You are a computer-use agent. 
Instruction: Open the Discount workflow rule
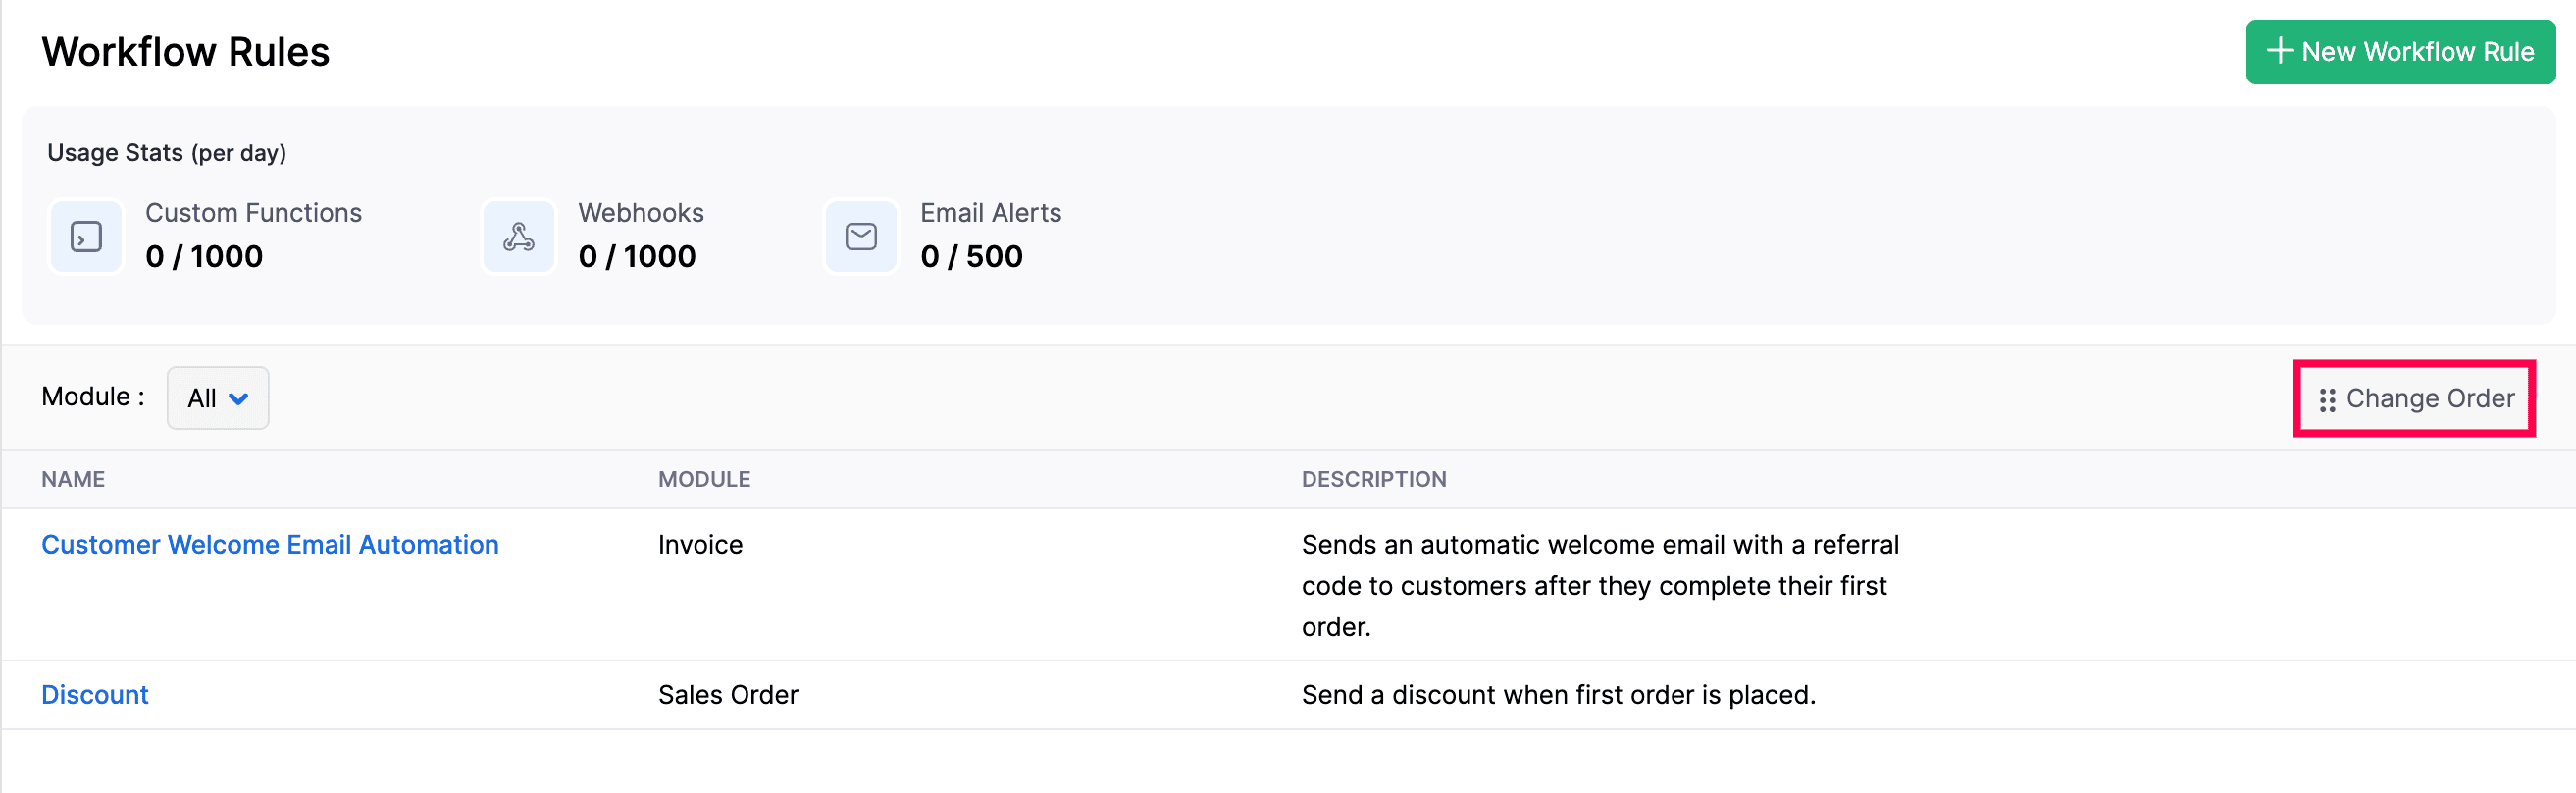click(x=95, y=695)
